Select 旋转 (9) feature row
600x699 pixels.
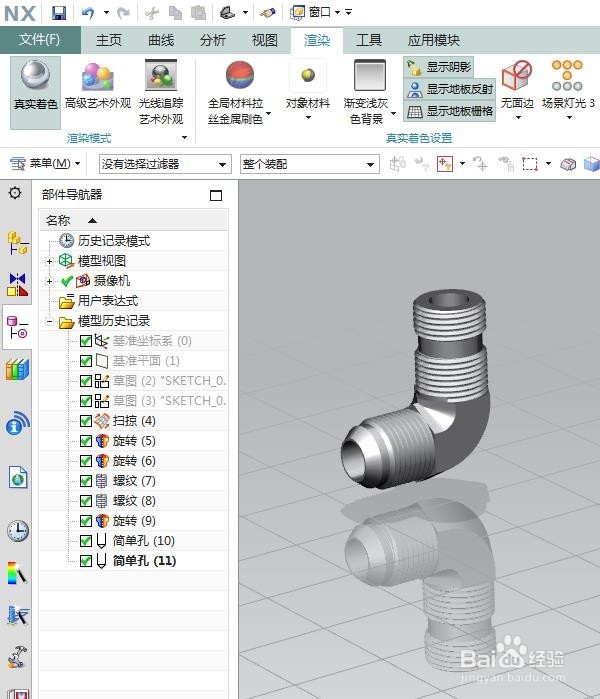click(134, 521)
